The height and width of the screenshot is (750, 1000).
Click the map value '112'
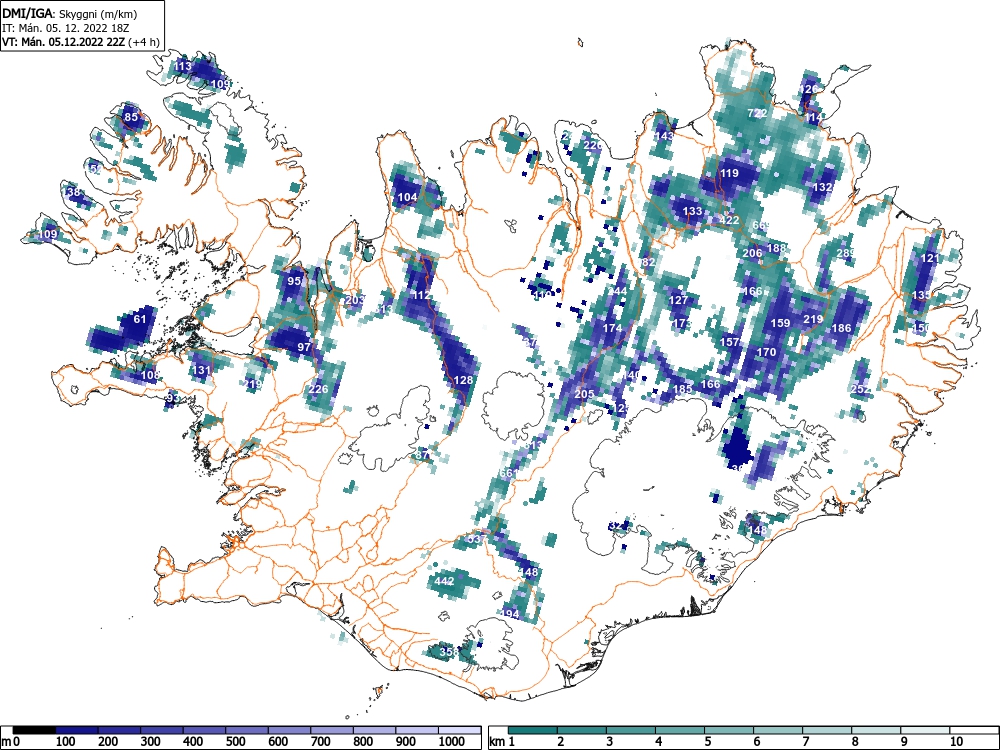[x=421, y=295]
